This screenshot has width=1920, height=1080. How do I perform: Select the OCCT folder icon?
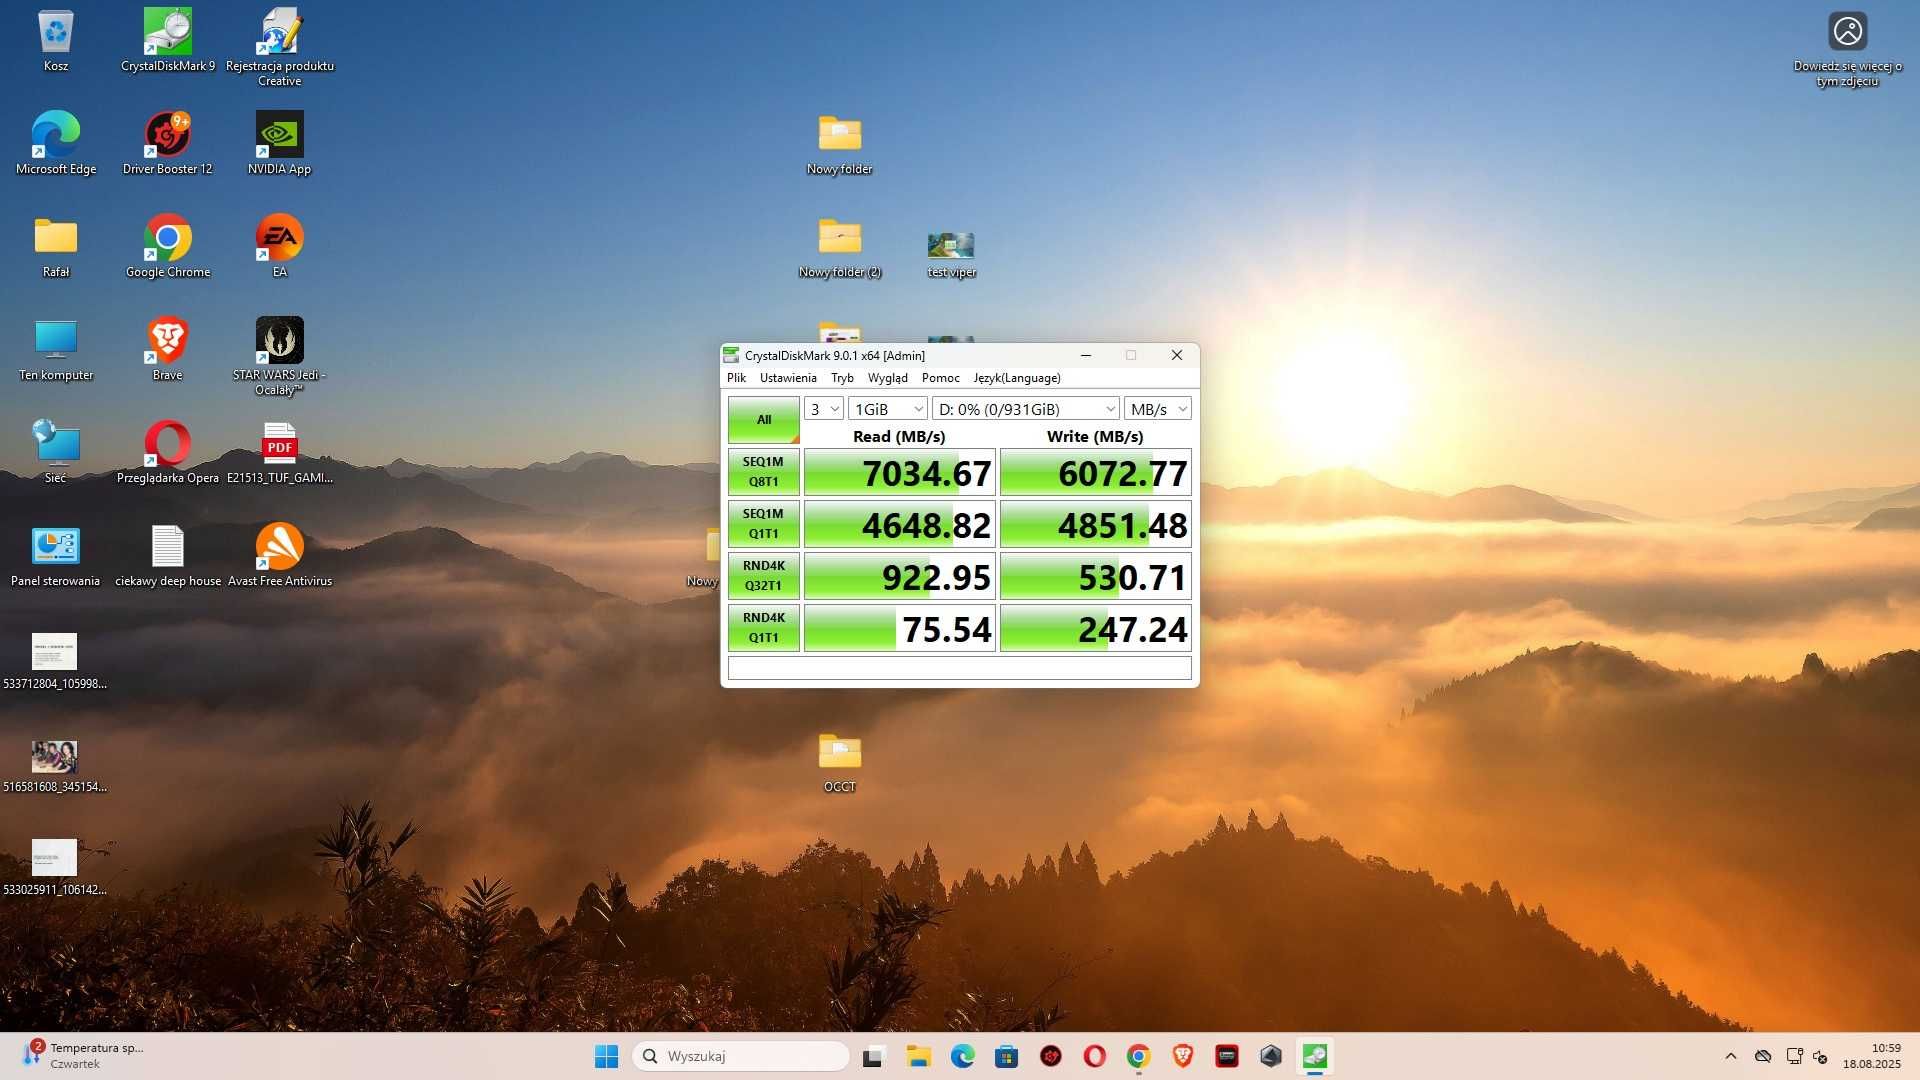pos(840,762)
